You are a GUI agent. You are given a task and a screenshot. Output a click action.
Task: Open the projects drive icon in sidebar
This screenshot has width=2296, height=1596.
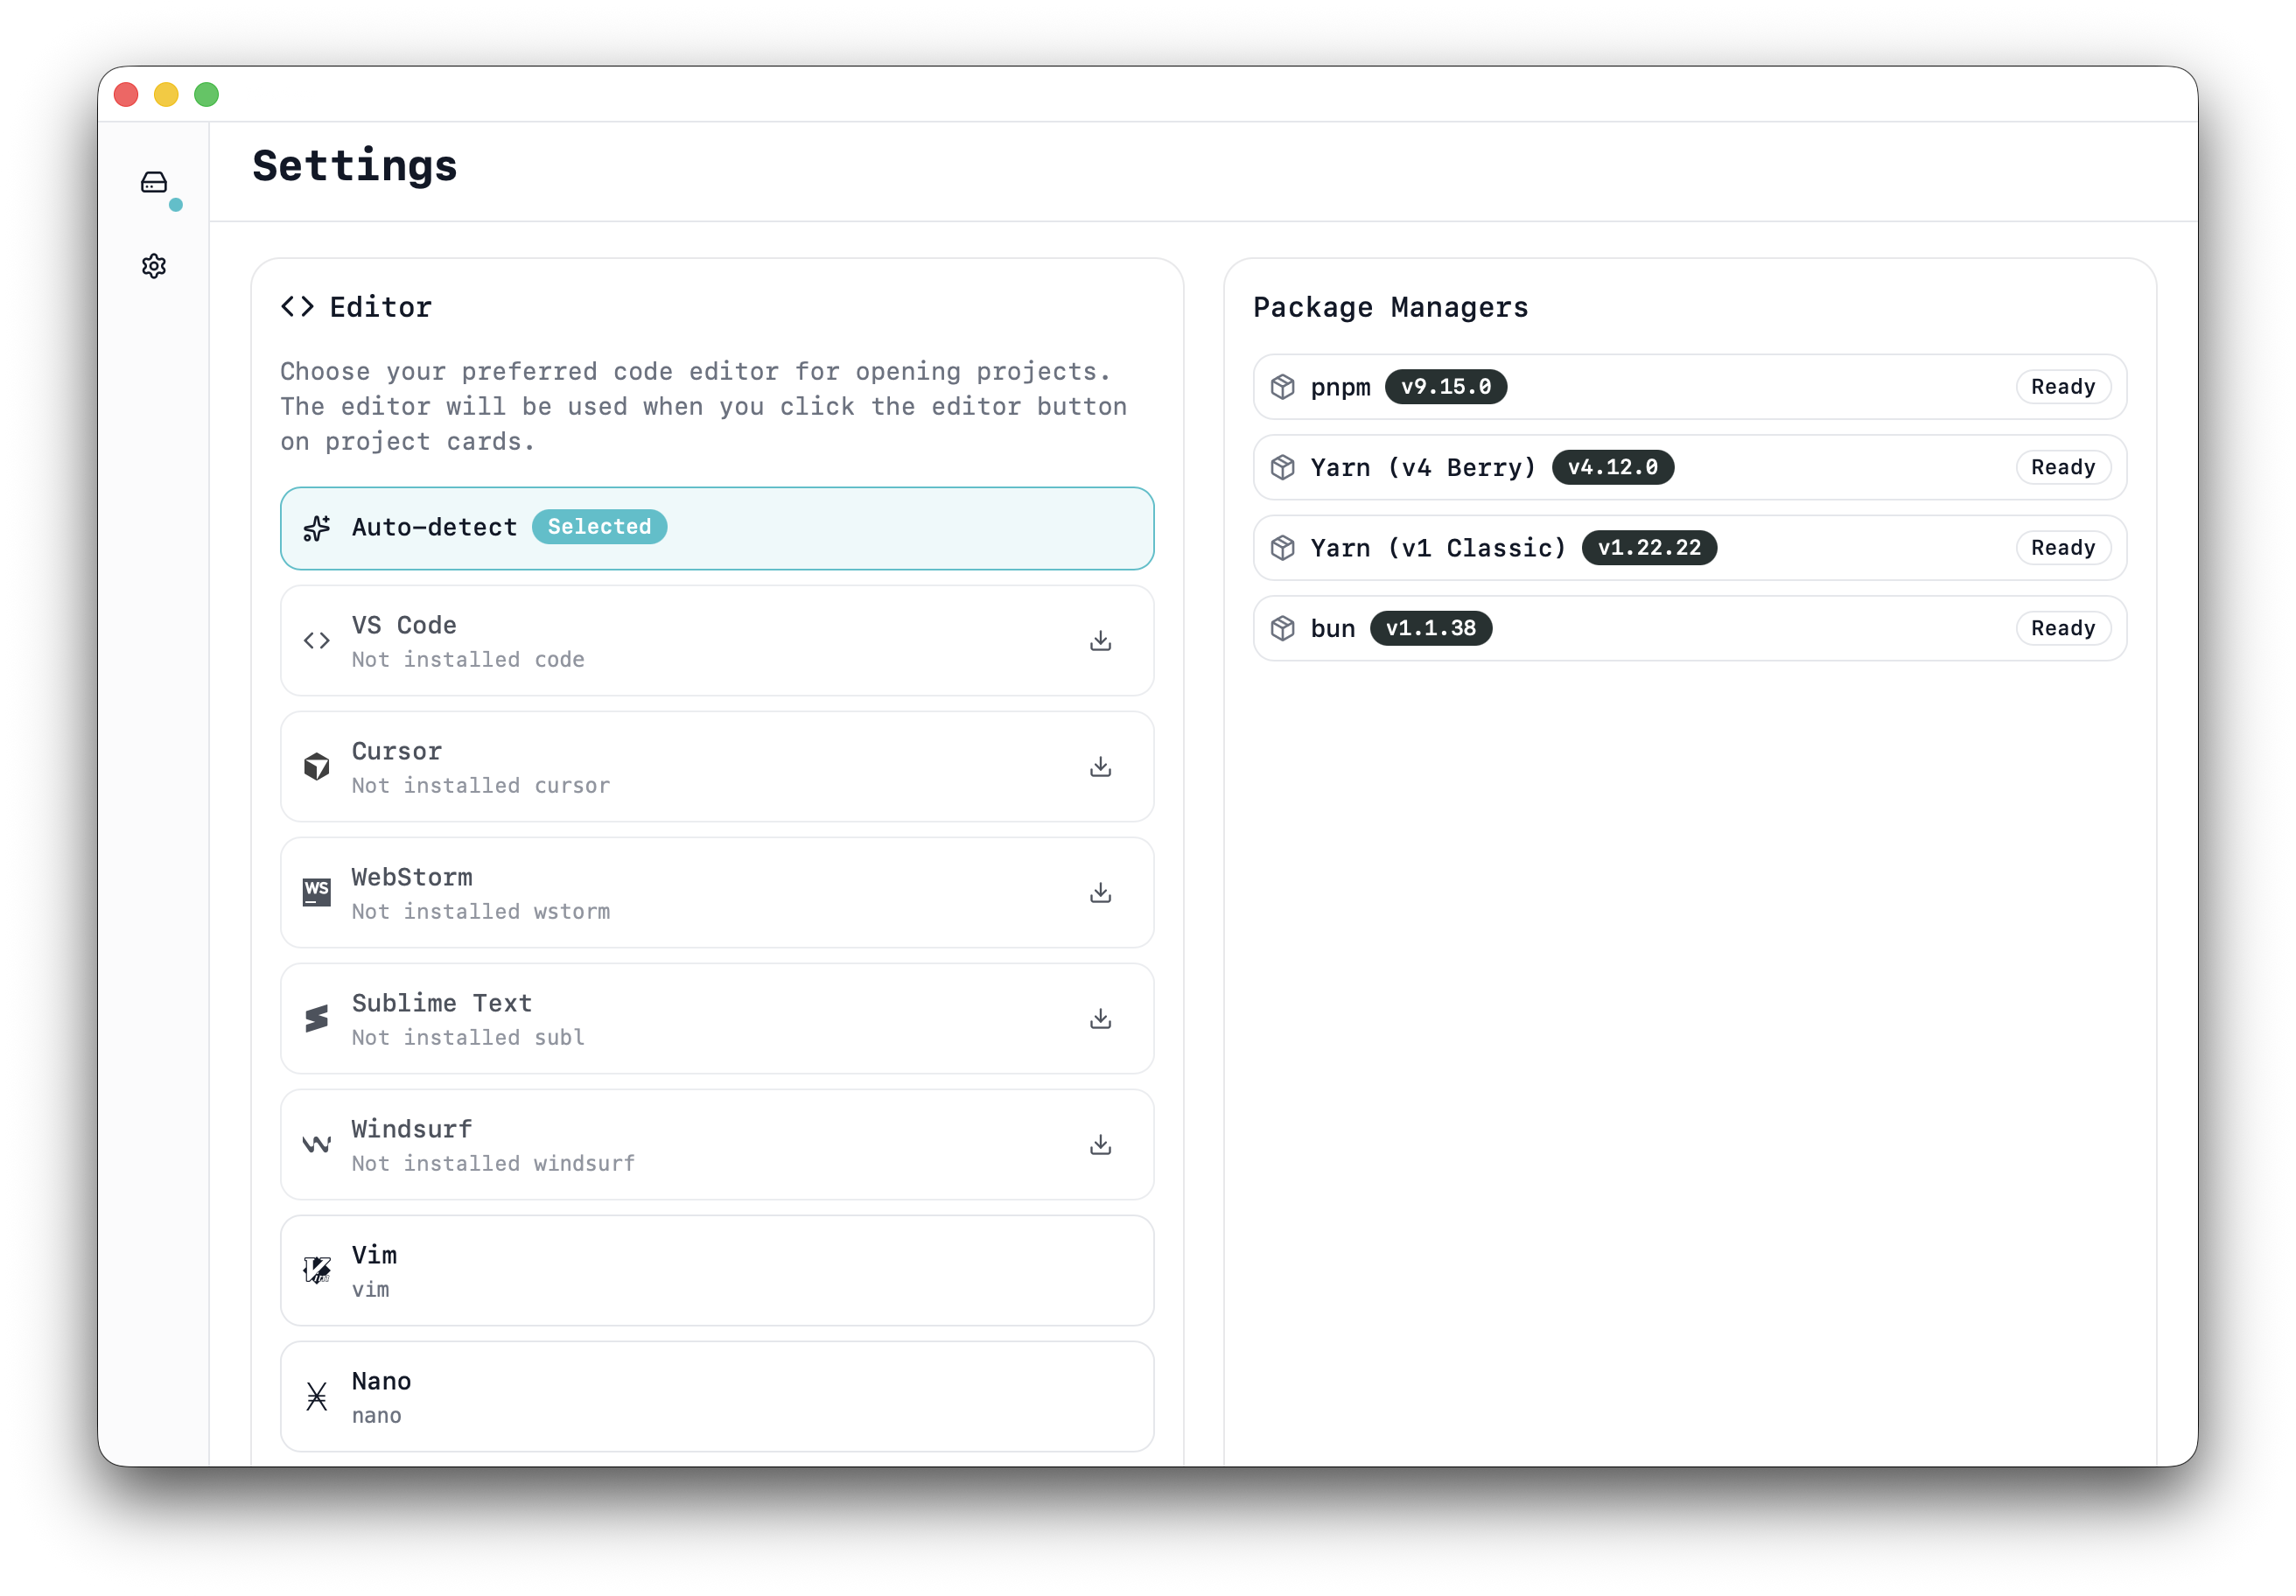[154, 182]
